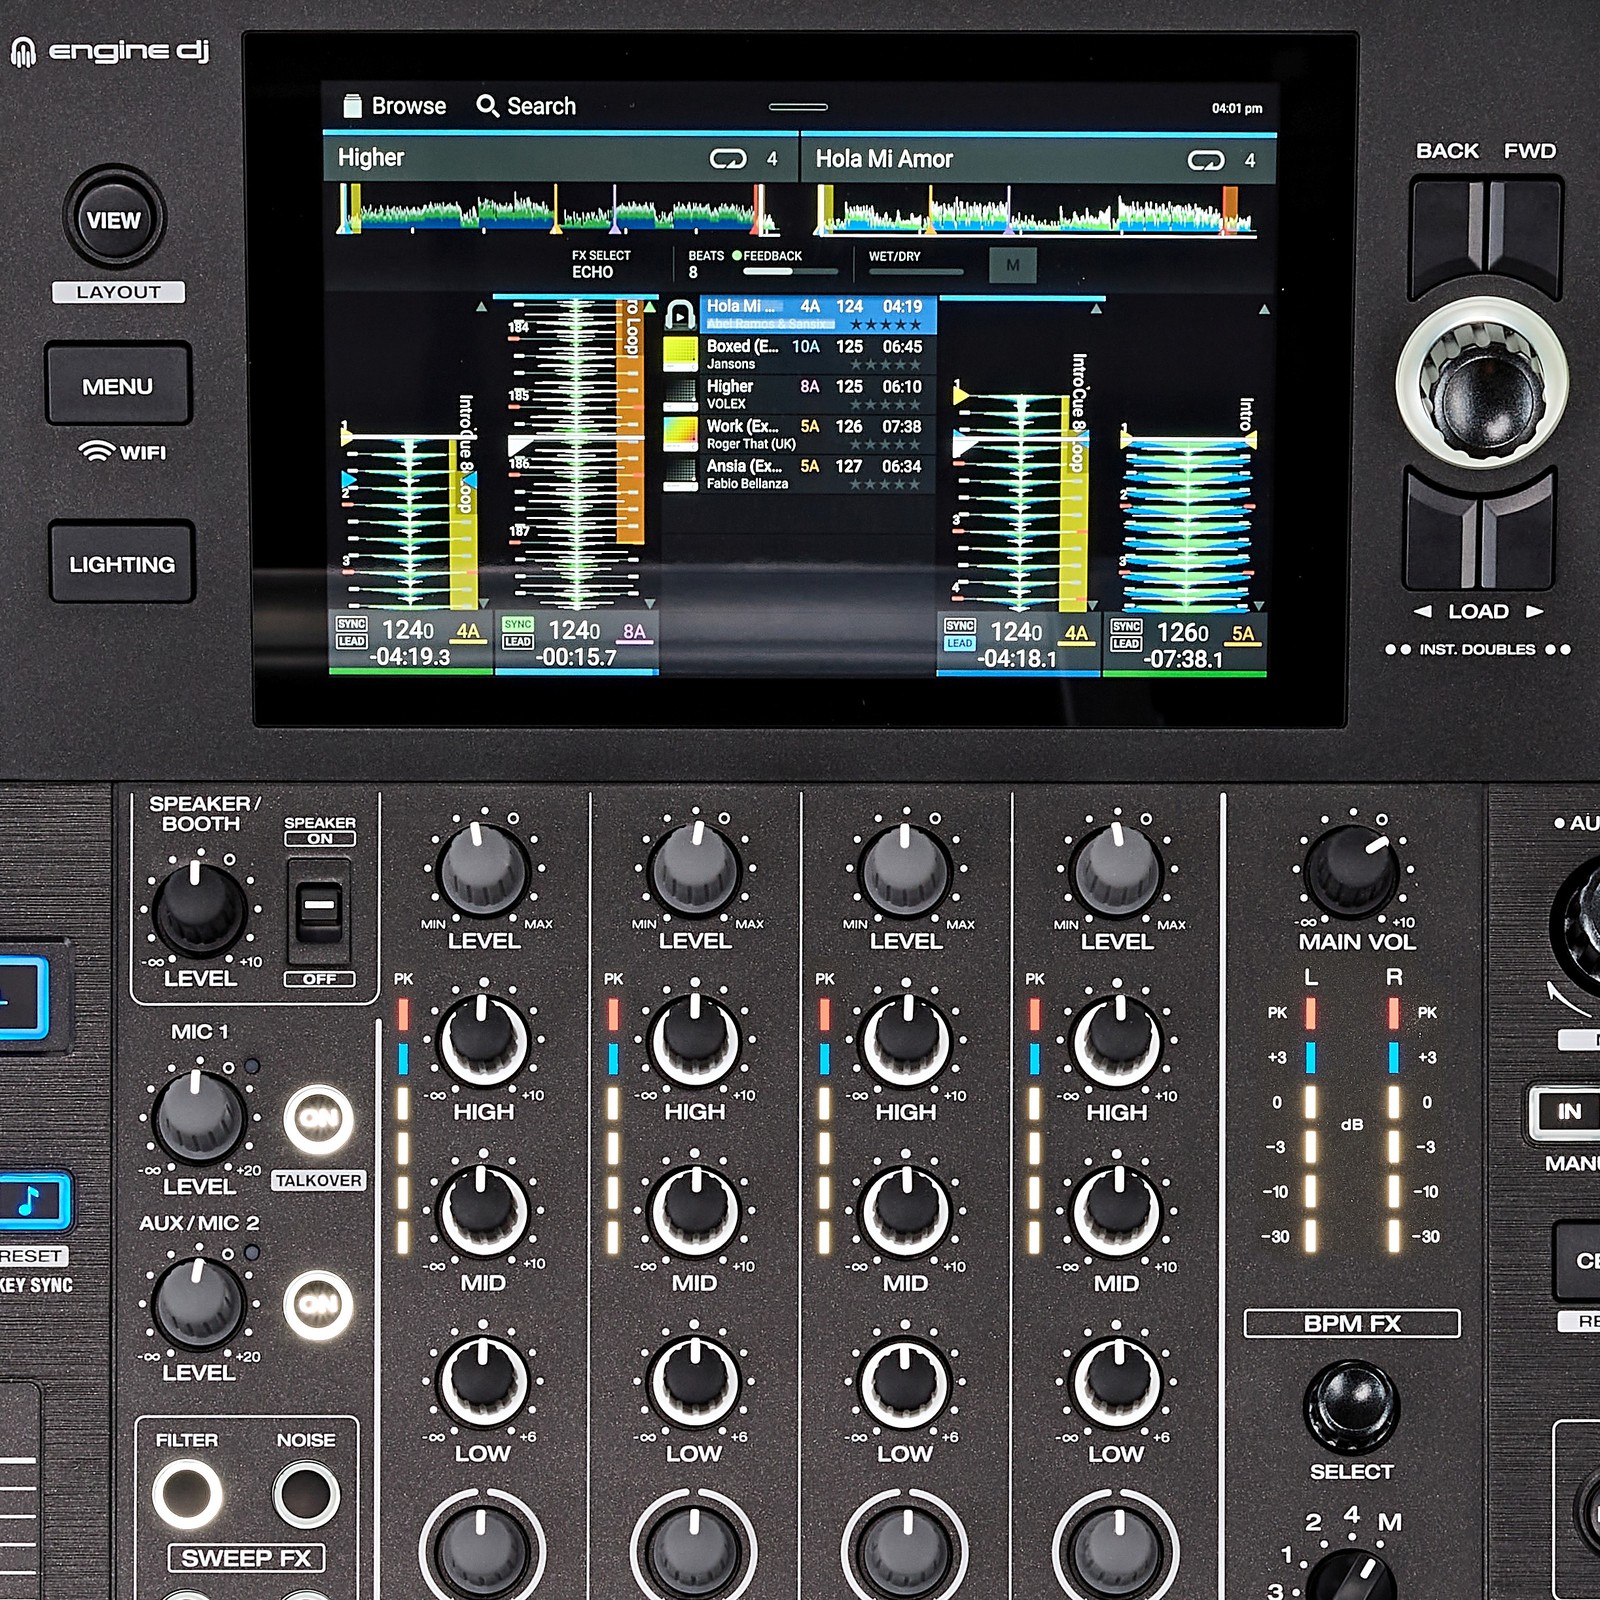
Task: Enable the FILTER sweep FX button
Action: click(187, 1494)
